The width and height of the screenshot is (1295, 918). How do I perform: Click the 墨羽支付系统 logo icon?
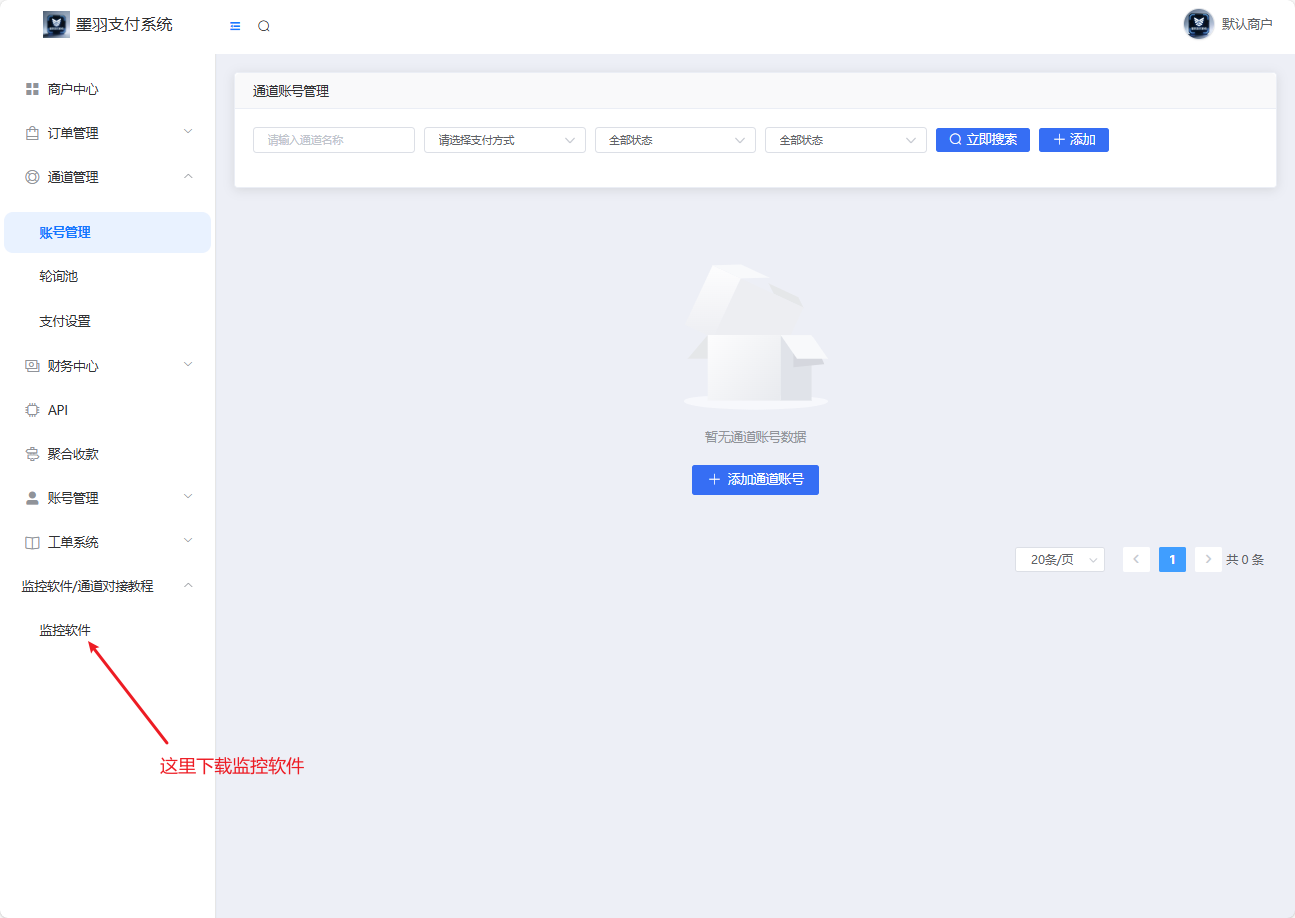click(56, 24)
